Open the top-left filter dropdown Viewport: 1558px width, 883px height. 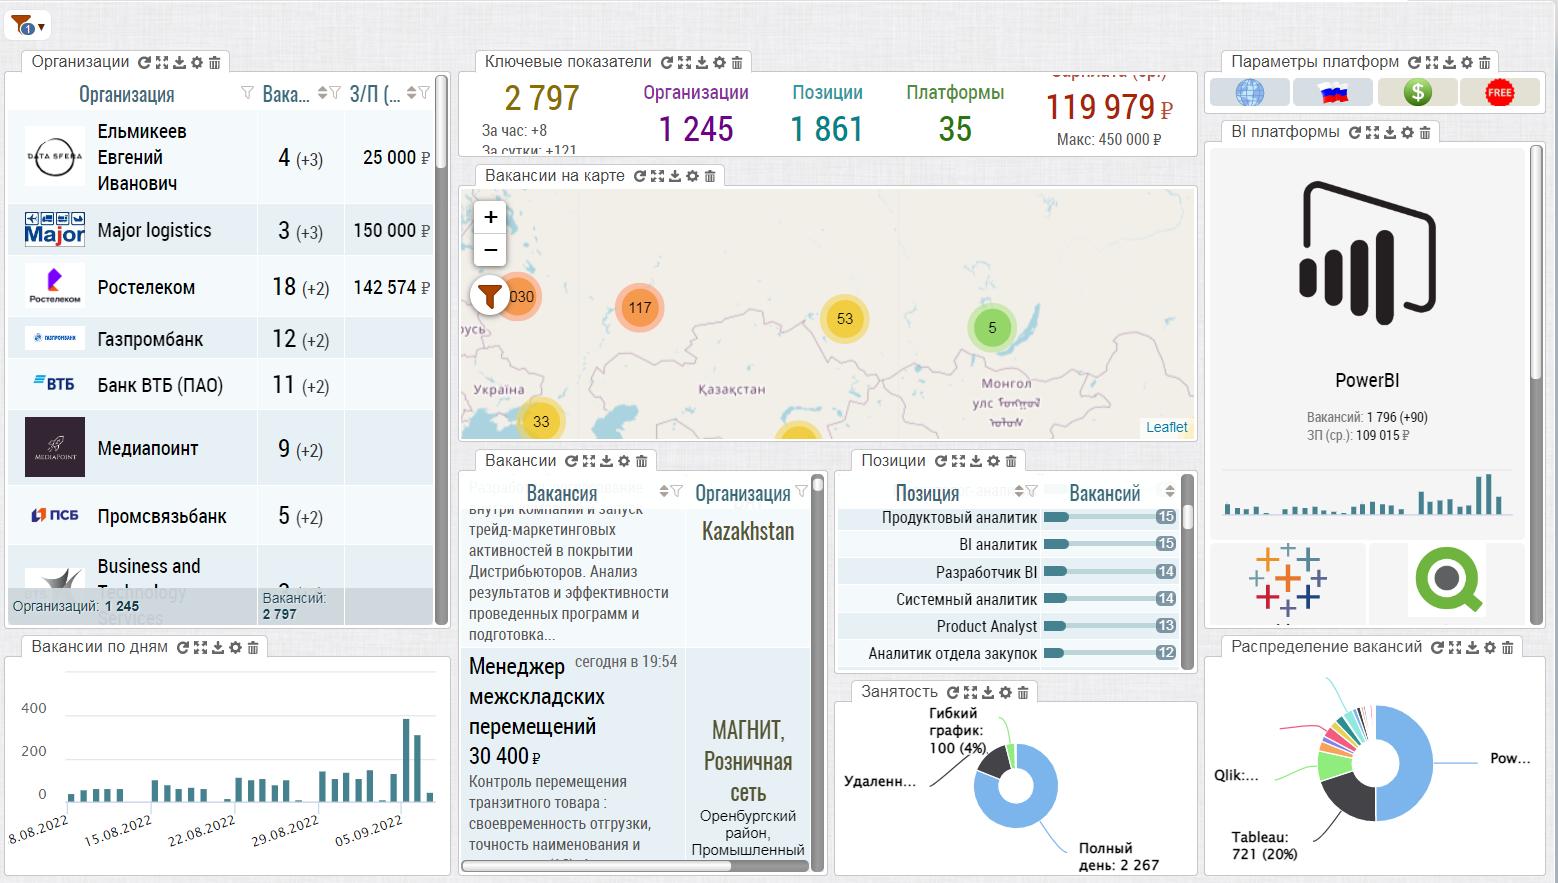tap(27, 26)
